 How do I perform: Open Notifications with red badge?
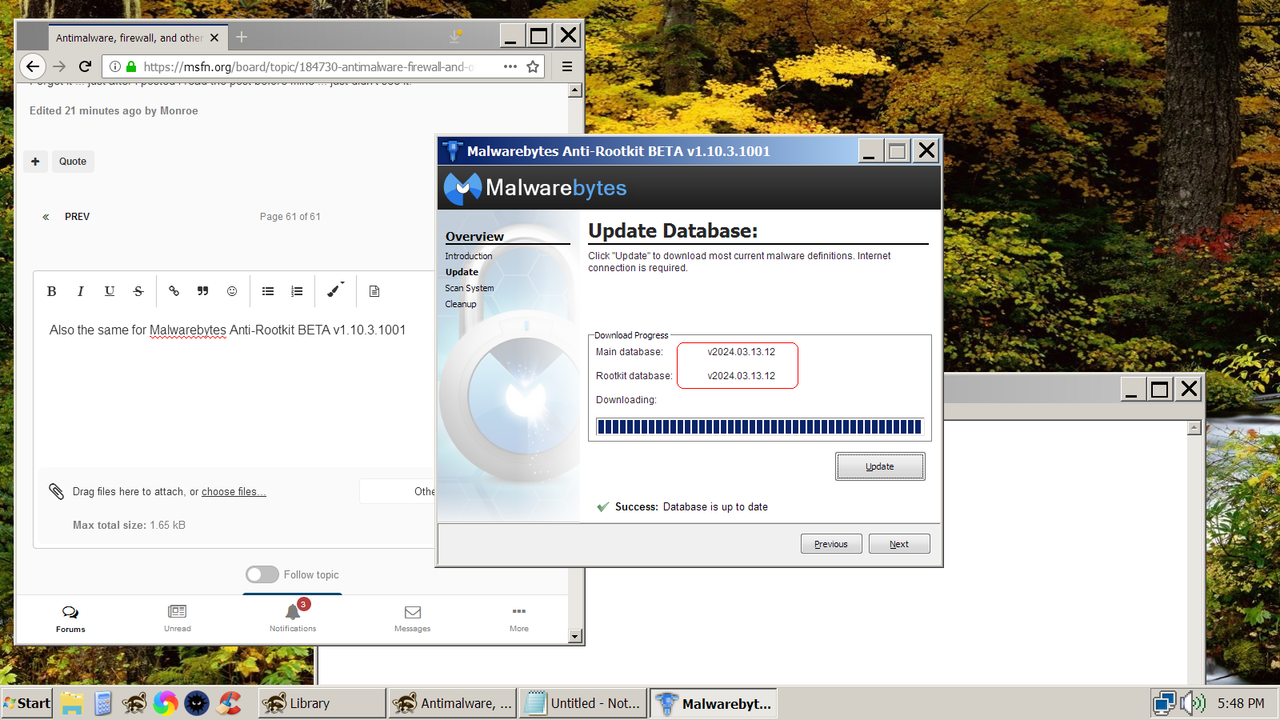click(293, 616)
